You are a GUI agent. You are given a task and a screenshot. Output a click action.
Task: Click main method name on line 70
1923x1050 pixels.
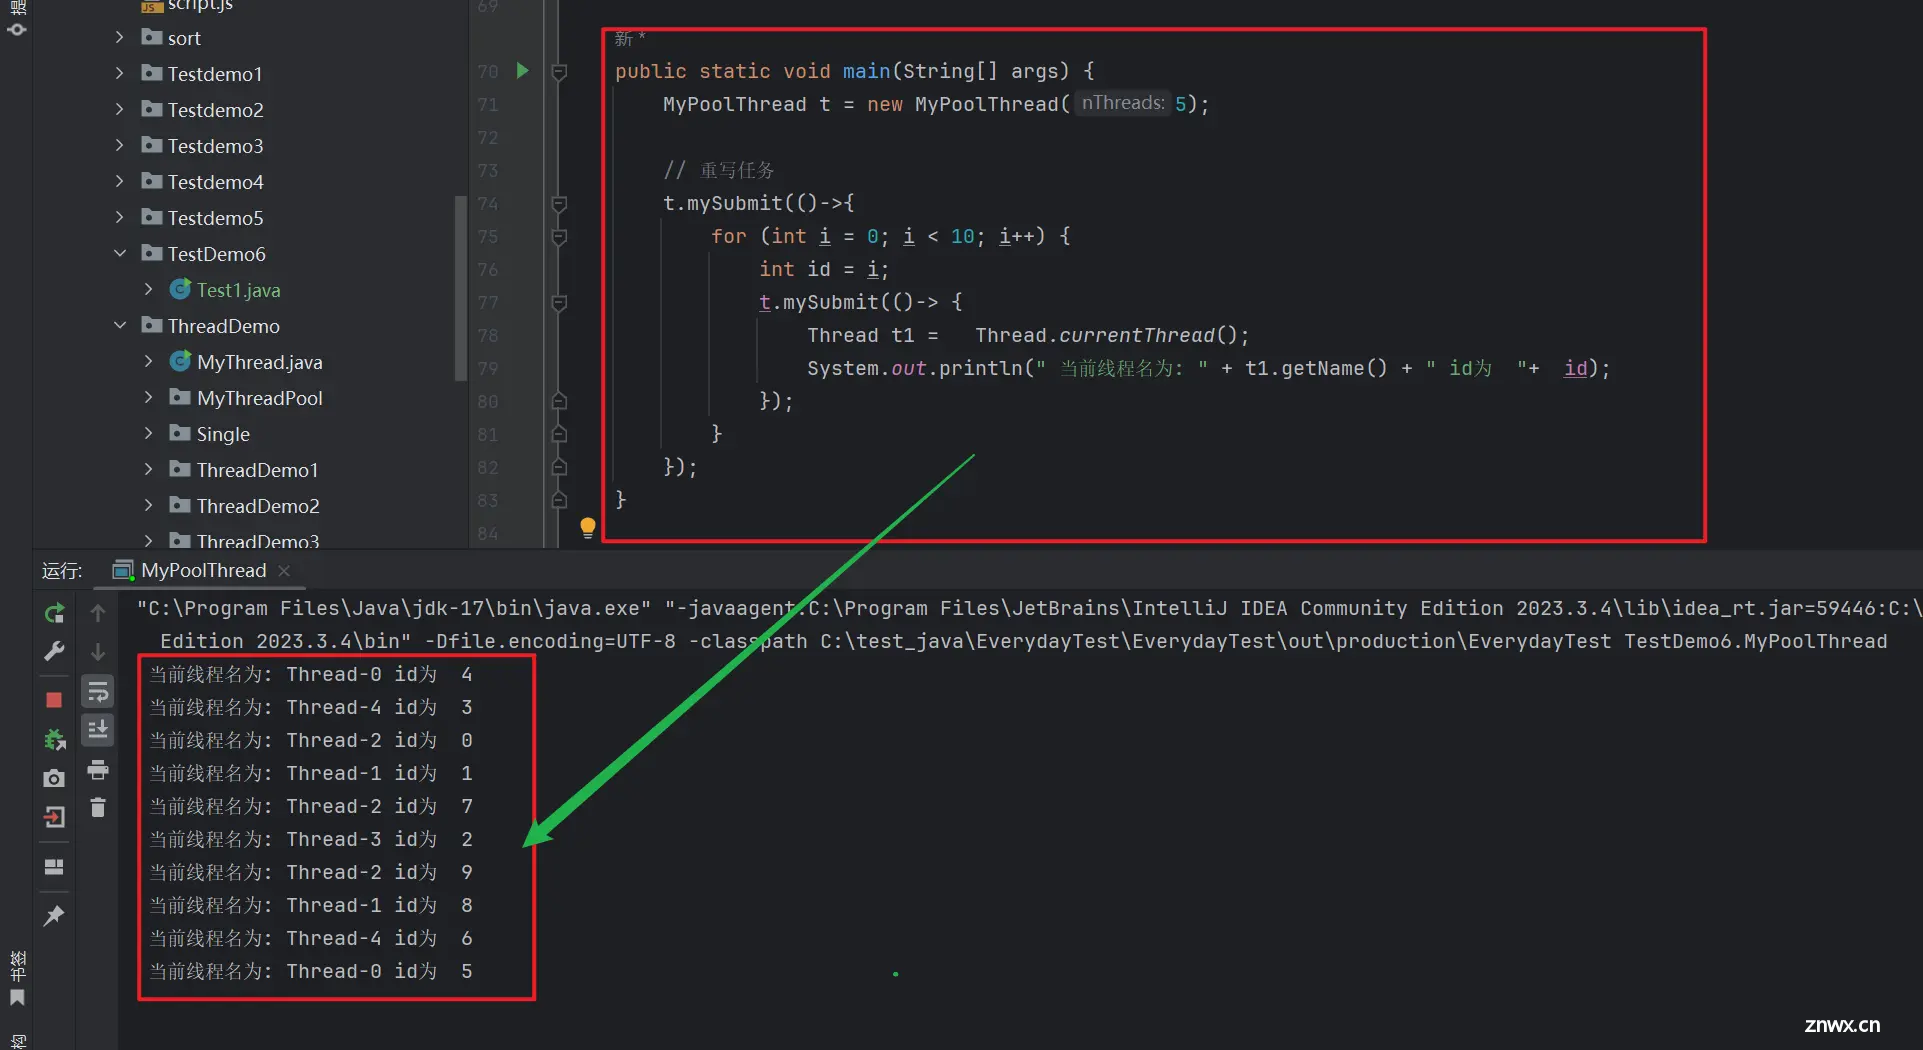click(866, 71)
